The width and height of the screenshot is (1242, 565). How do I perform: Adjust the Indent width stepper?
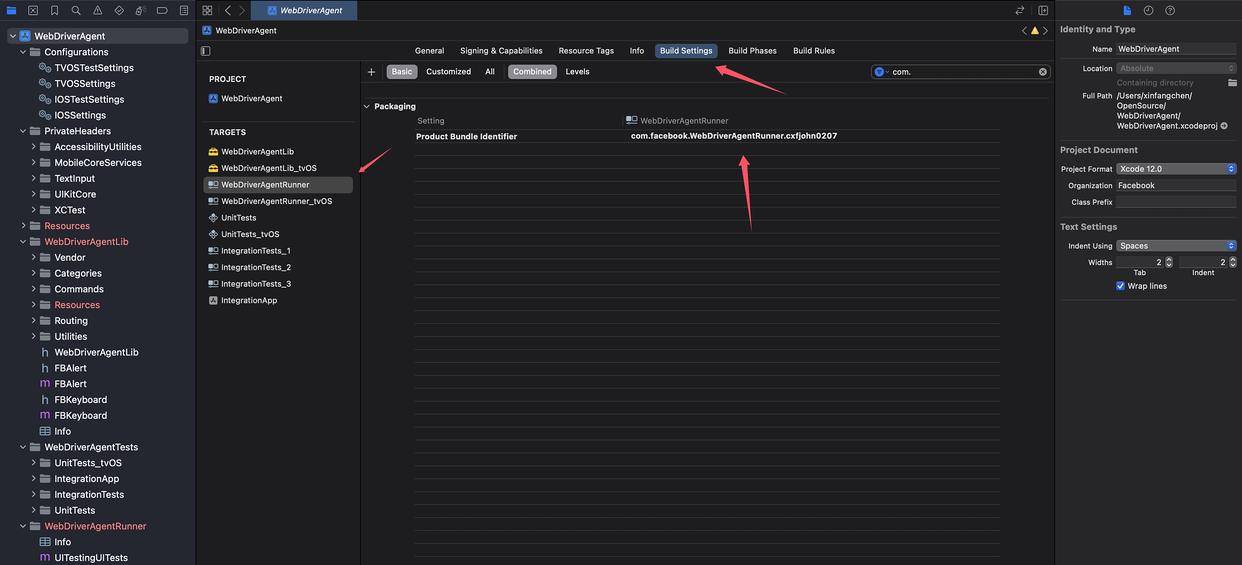tap(1232, 262)
